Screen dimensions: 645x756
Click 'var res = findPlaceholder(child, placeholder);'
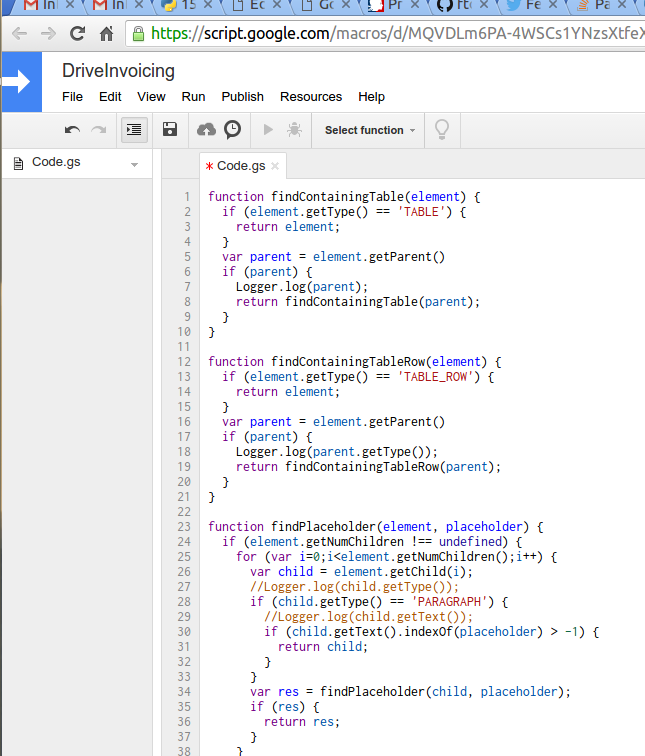pos(410,691)
